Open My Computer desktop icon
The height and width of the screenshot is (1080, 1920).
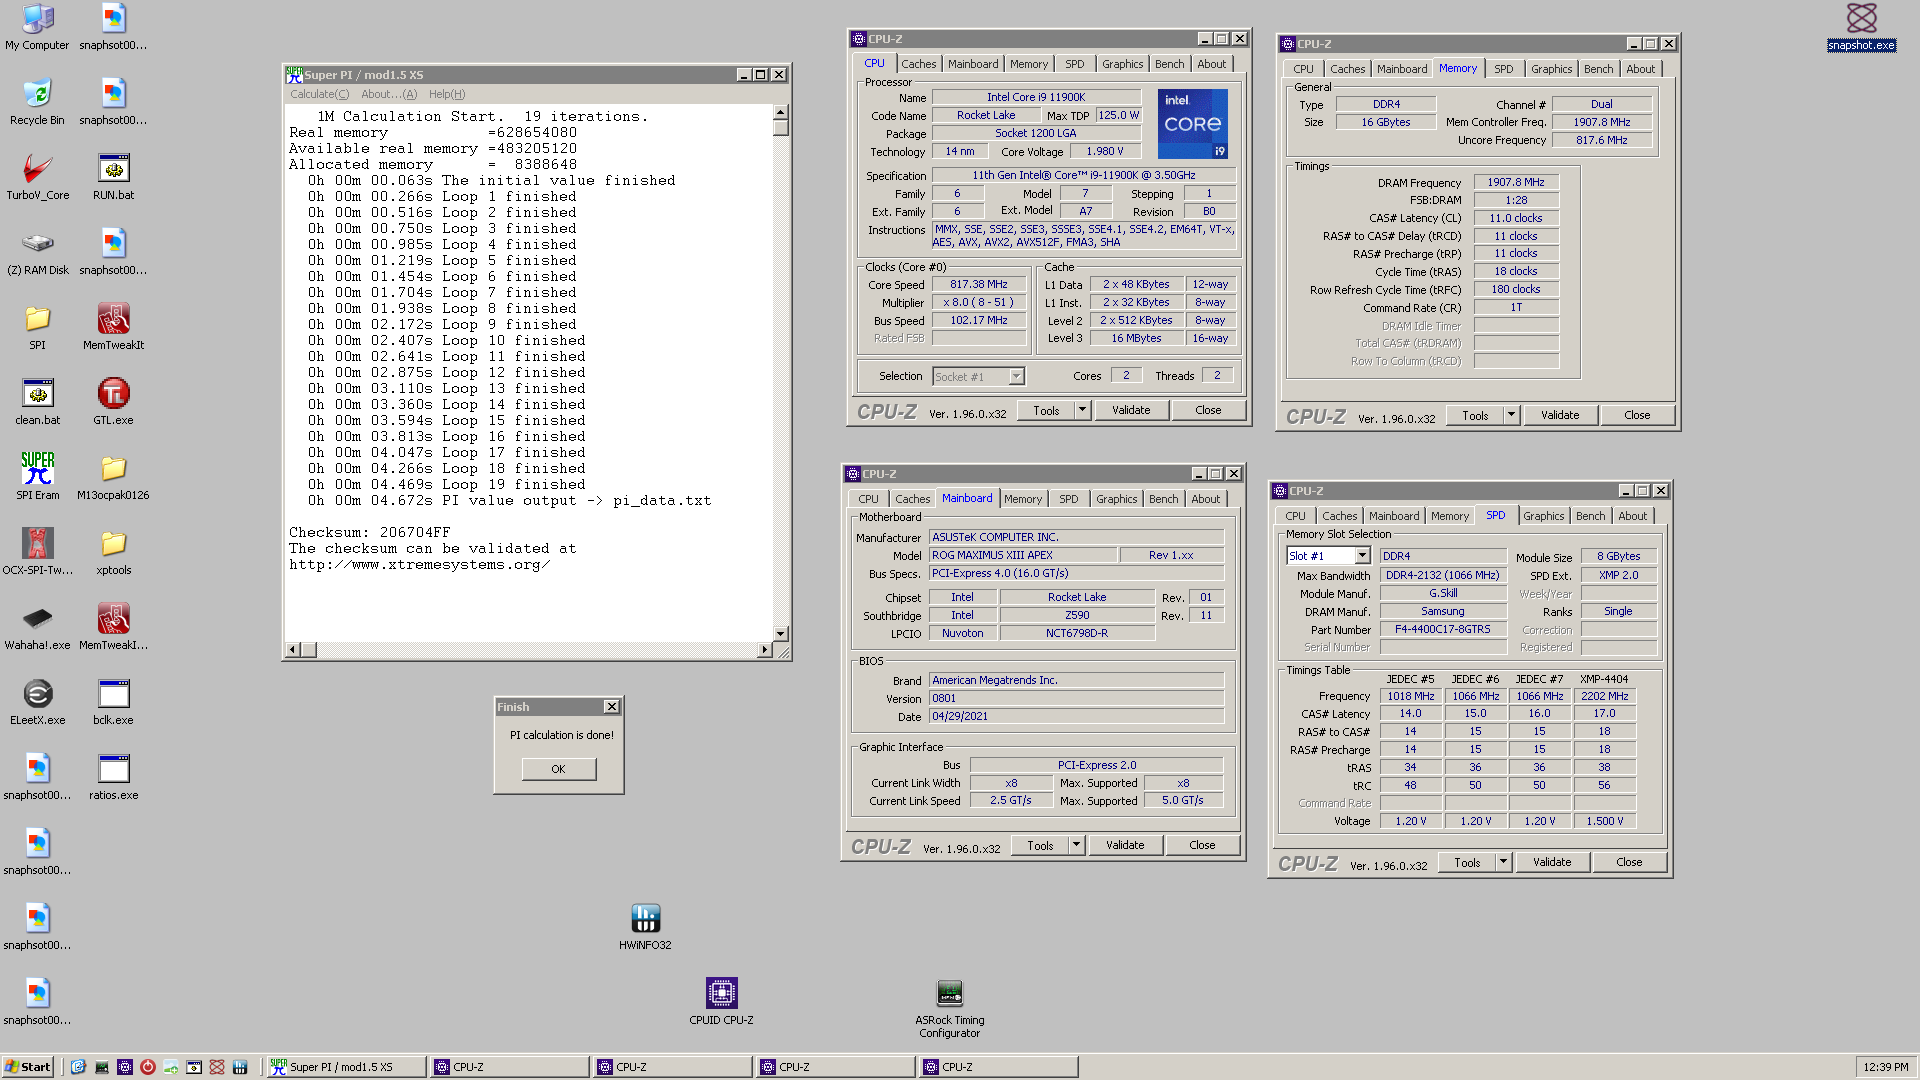(37, 27)
